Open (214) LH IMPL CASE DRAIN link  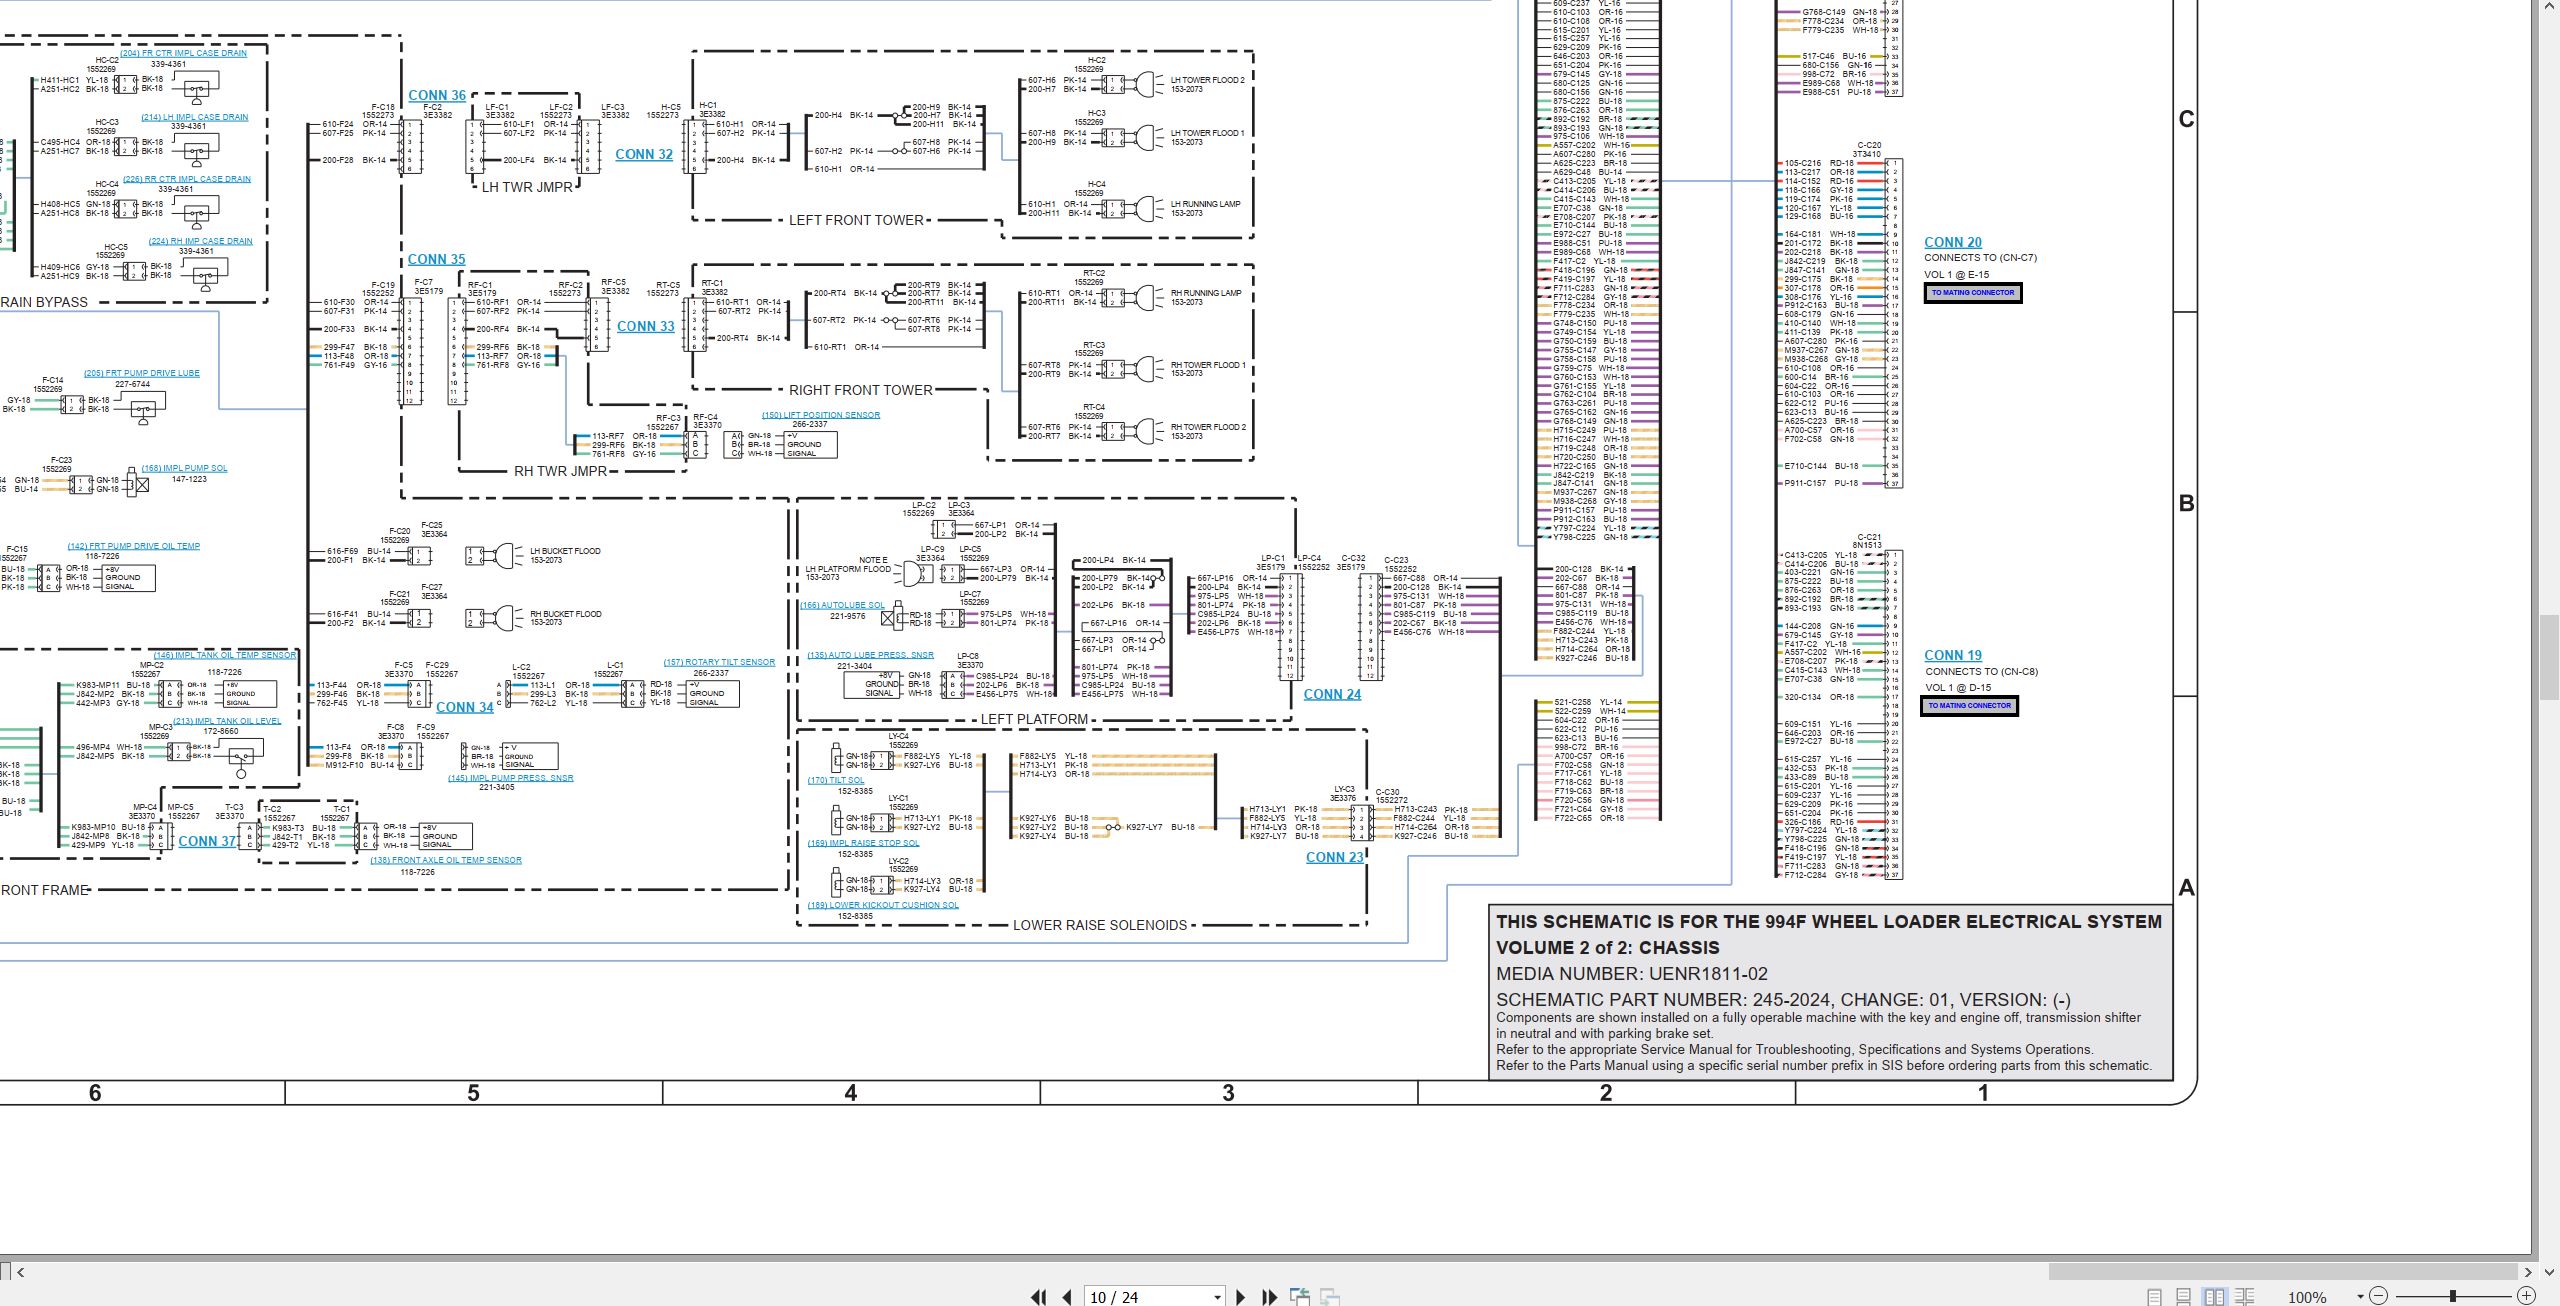click(195, 117)
